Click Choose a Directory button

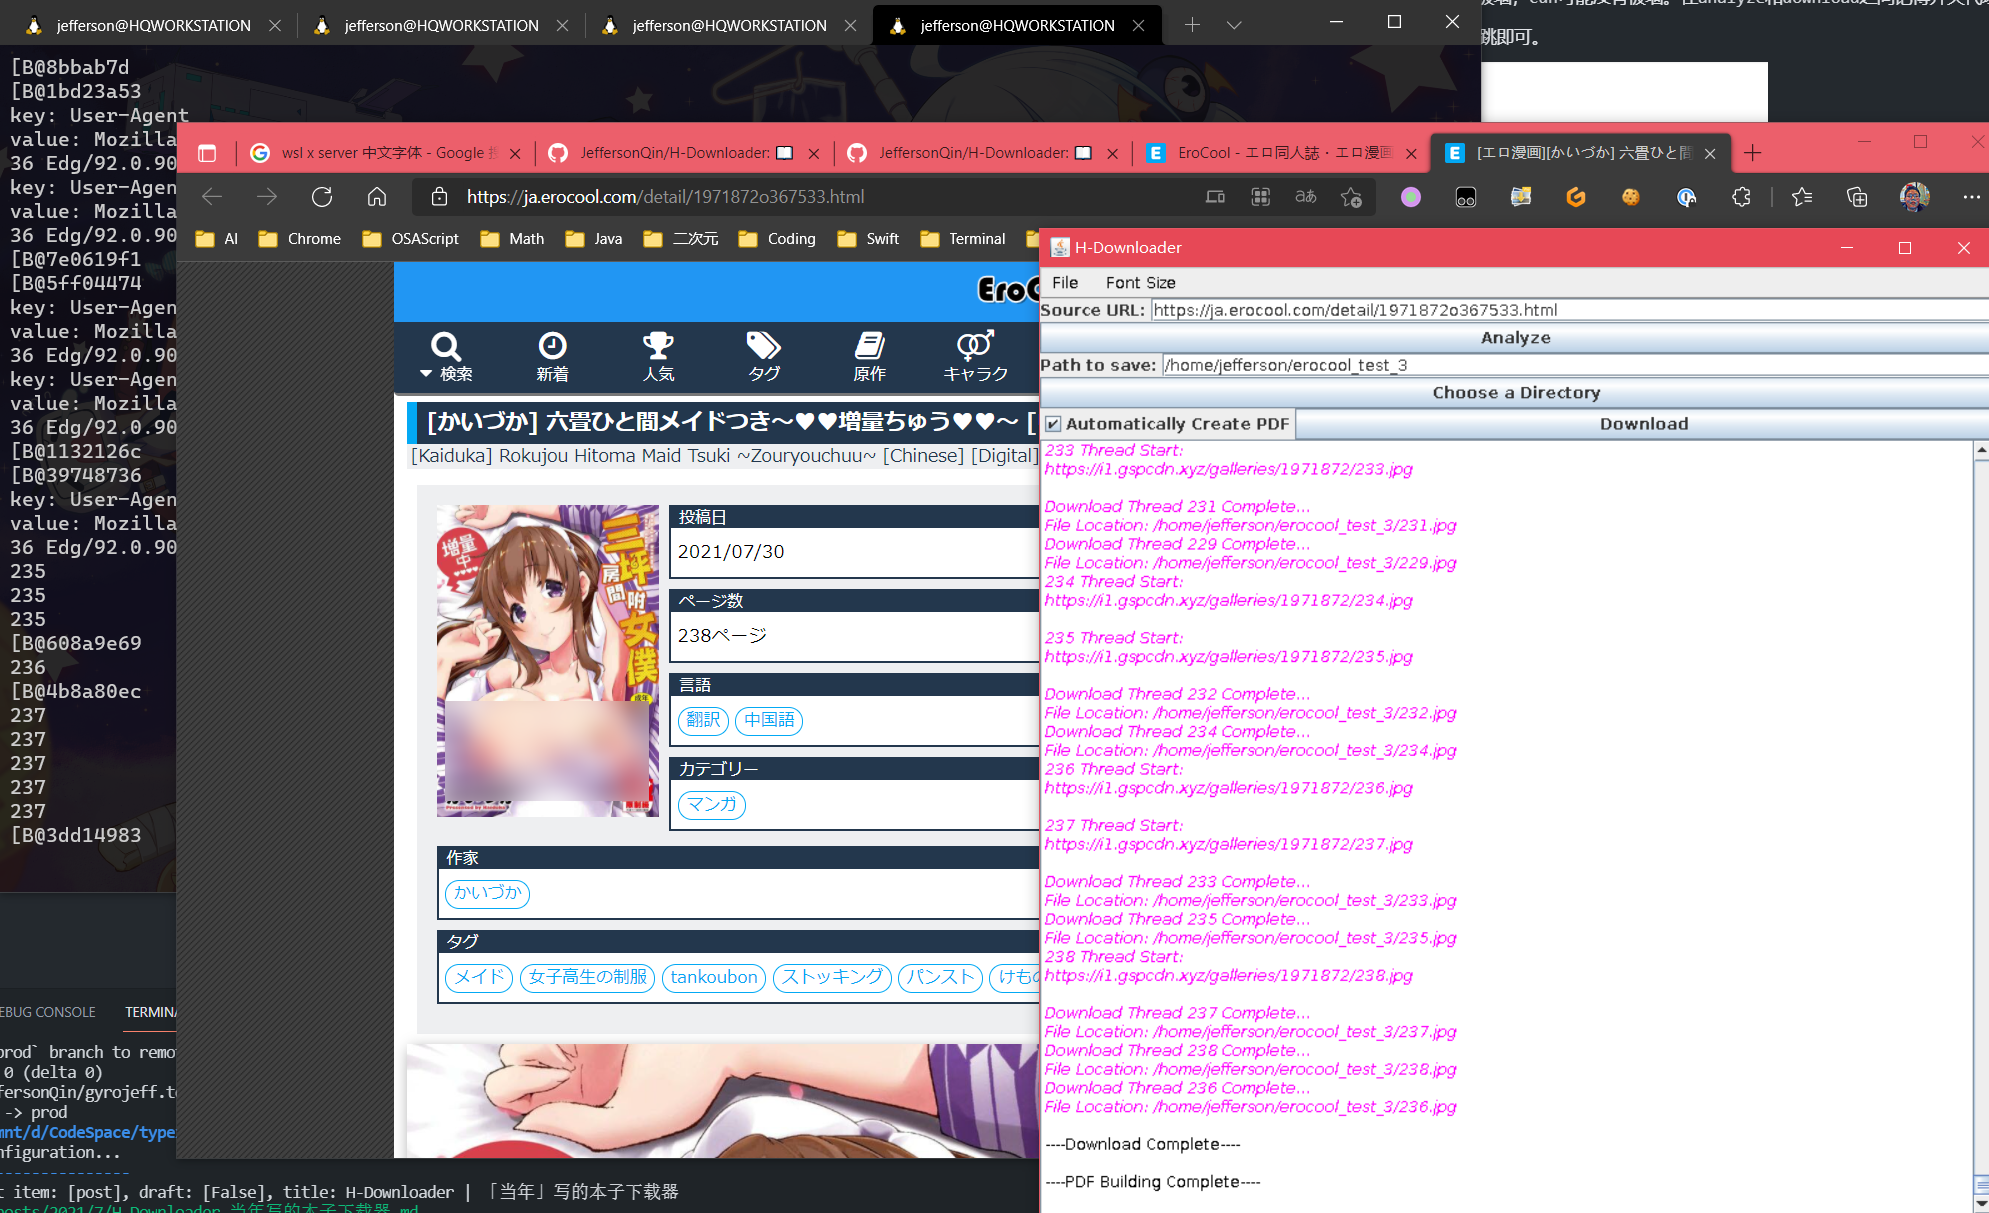point(1515,393)
